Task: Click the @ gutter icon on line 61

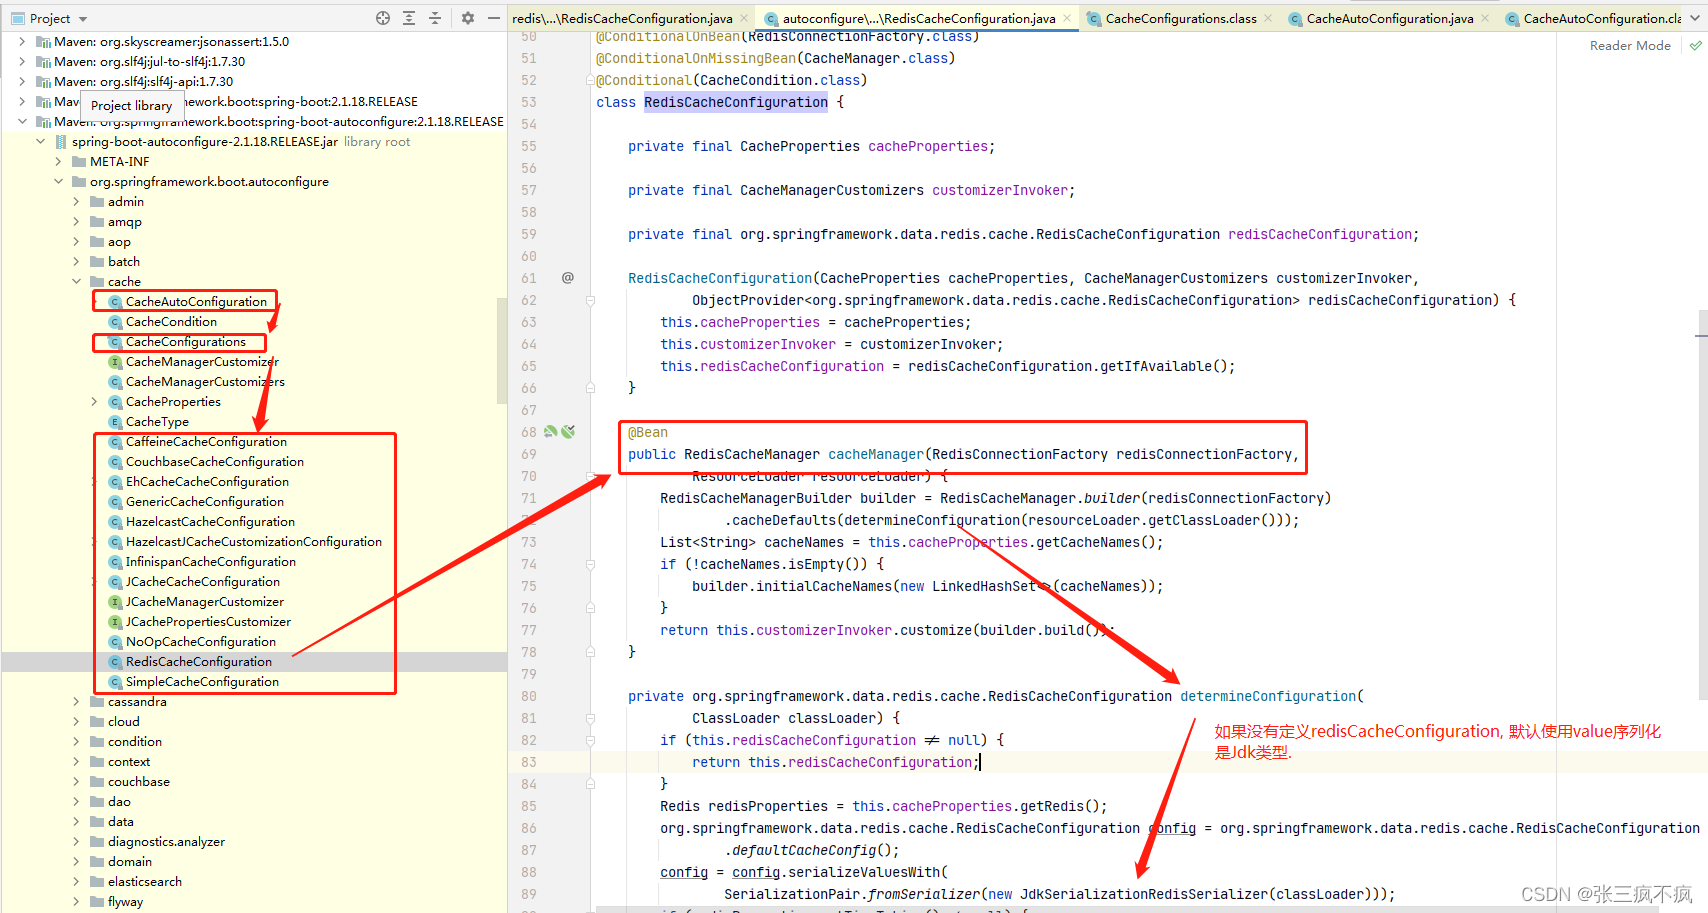Action: [568, 278]
